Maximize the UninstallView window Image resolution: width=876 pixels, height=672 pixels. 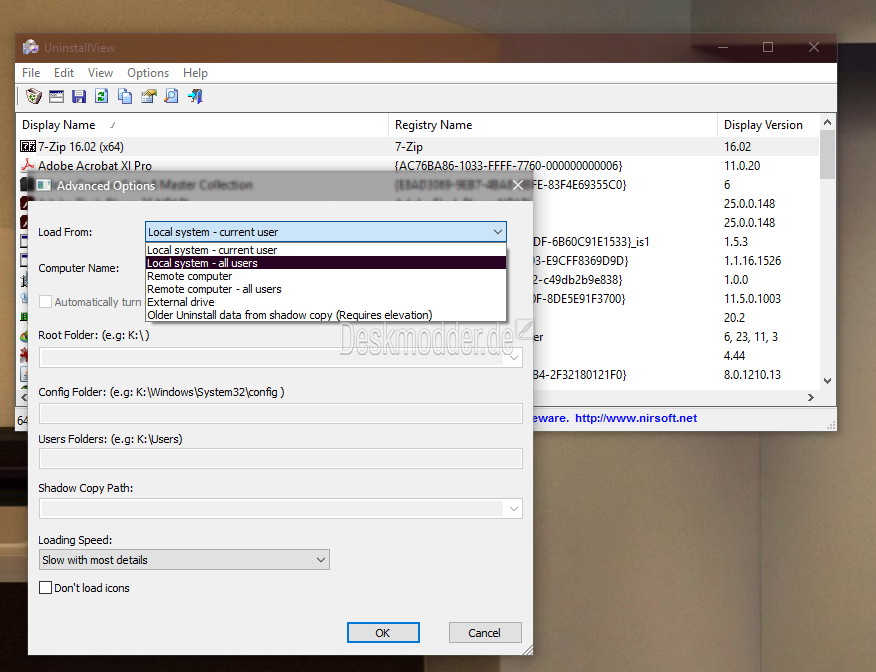(x=768, y=47)
